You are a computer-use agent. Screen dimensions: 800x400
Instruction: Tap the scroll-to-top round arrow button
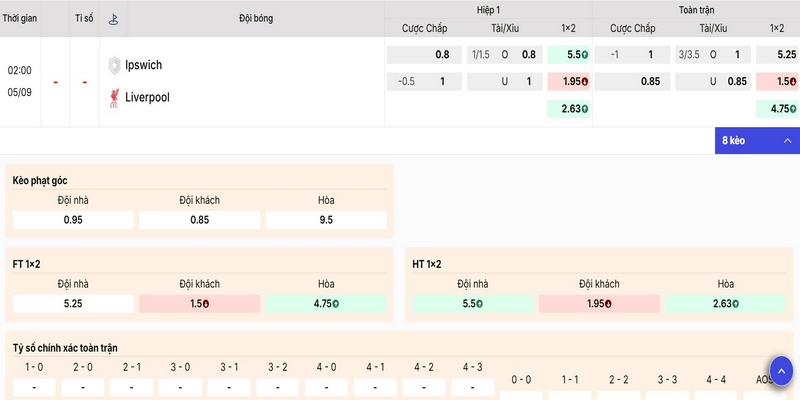click(x=781, y=373)
